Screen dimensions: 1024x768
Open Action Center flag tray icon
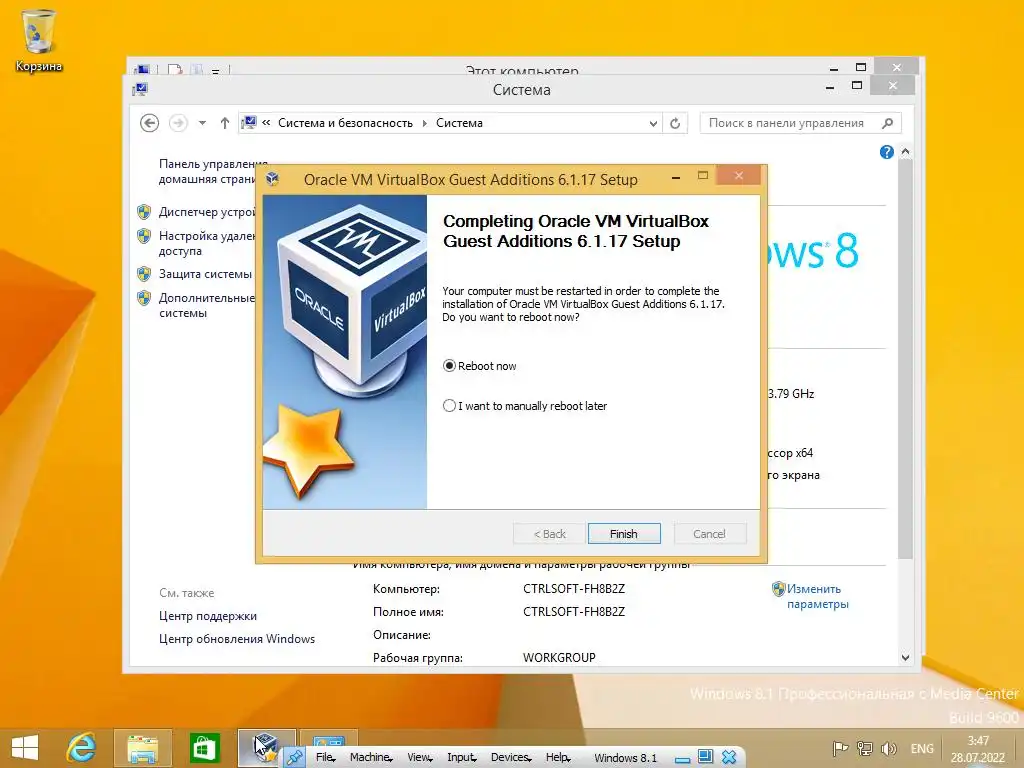(x=840, y=748)
